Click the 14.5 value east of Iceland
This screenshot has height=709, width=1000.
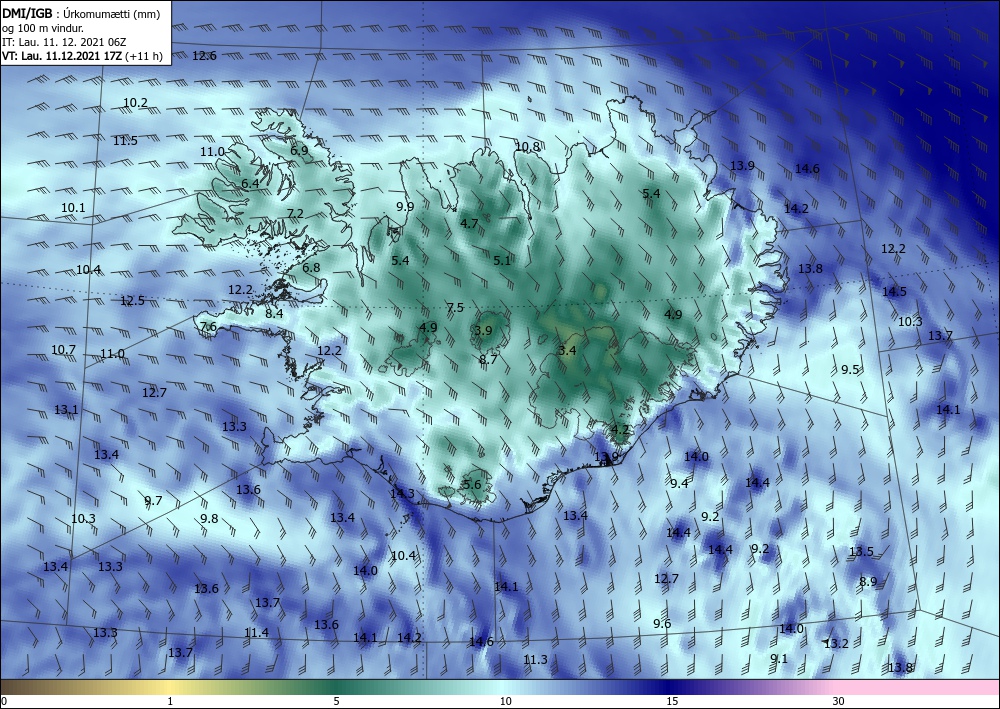894,292
